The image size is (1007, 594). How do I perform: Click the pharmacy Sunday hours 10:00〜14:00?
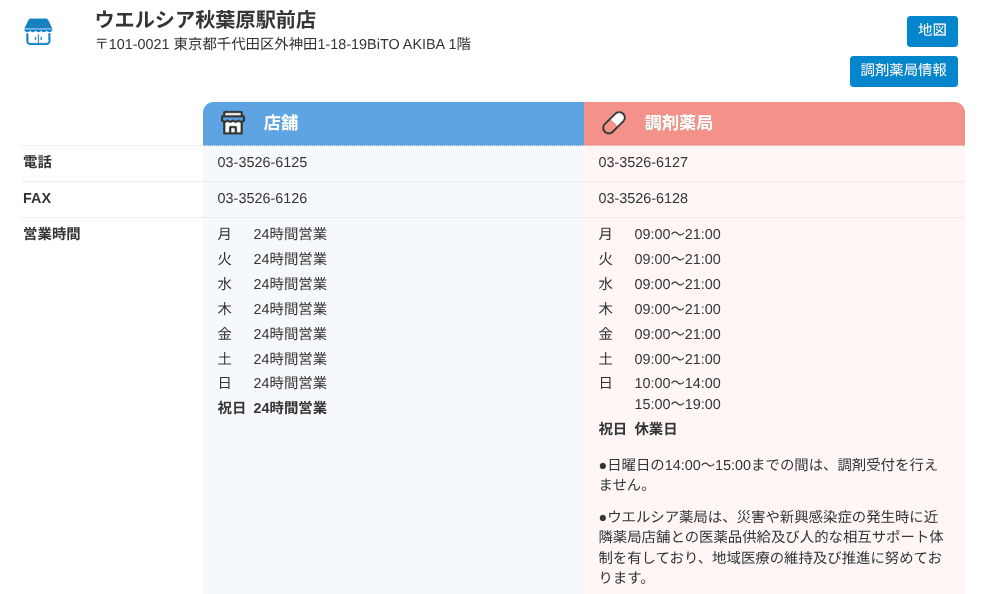tap(677, 383)
